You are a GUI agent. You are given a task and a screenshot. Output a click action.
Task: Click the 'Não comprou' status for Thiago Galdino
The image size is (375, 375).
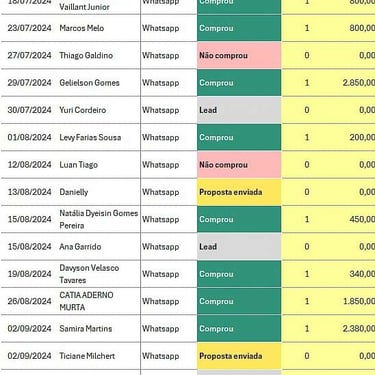pos(239,56)
